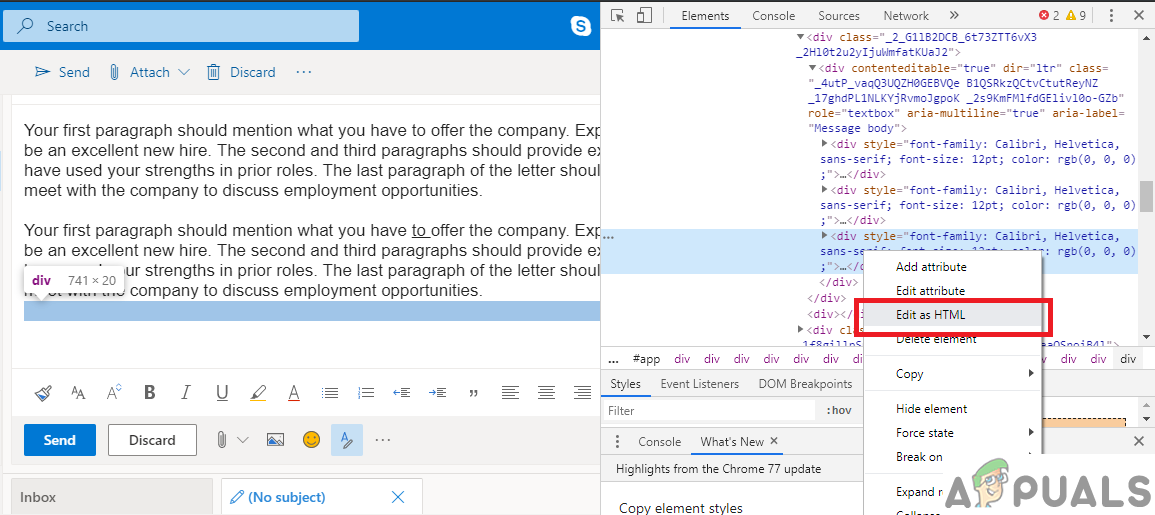
Task: Click the Quote icon
Action: [x=474, y=393]
